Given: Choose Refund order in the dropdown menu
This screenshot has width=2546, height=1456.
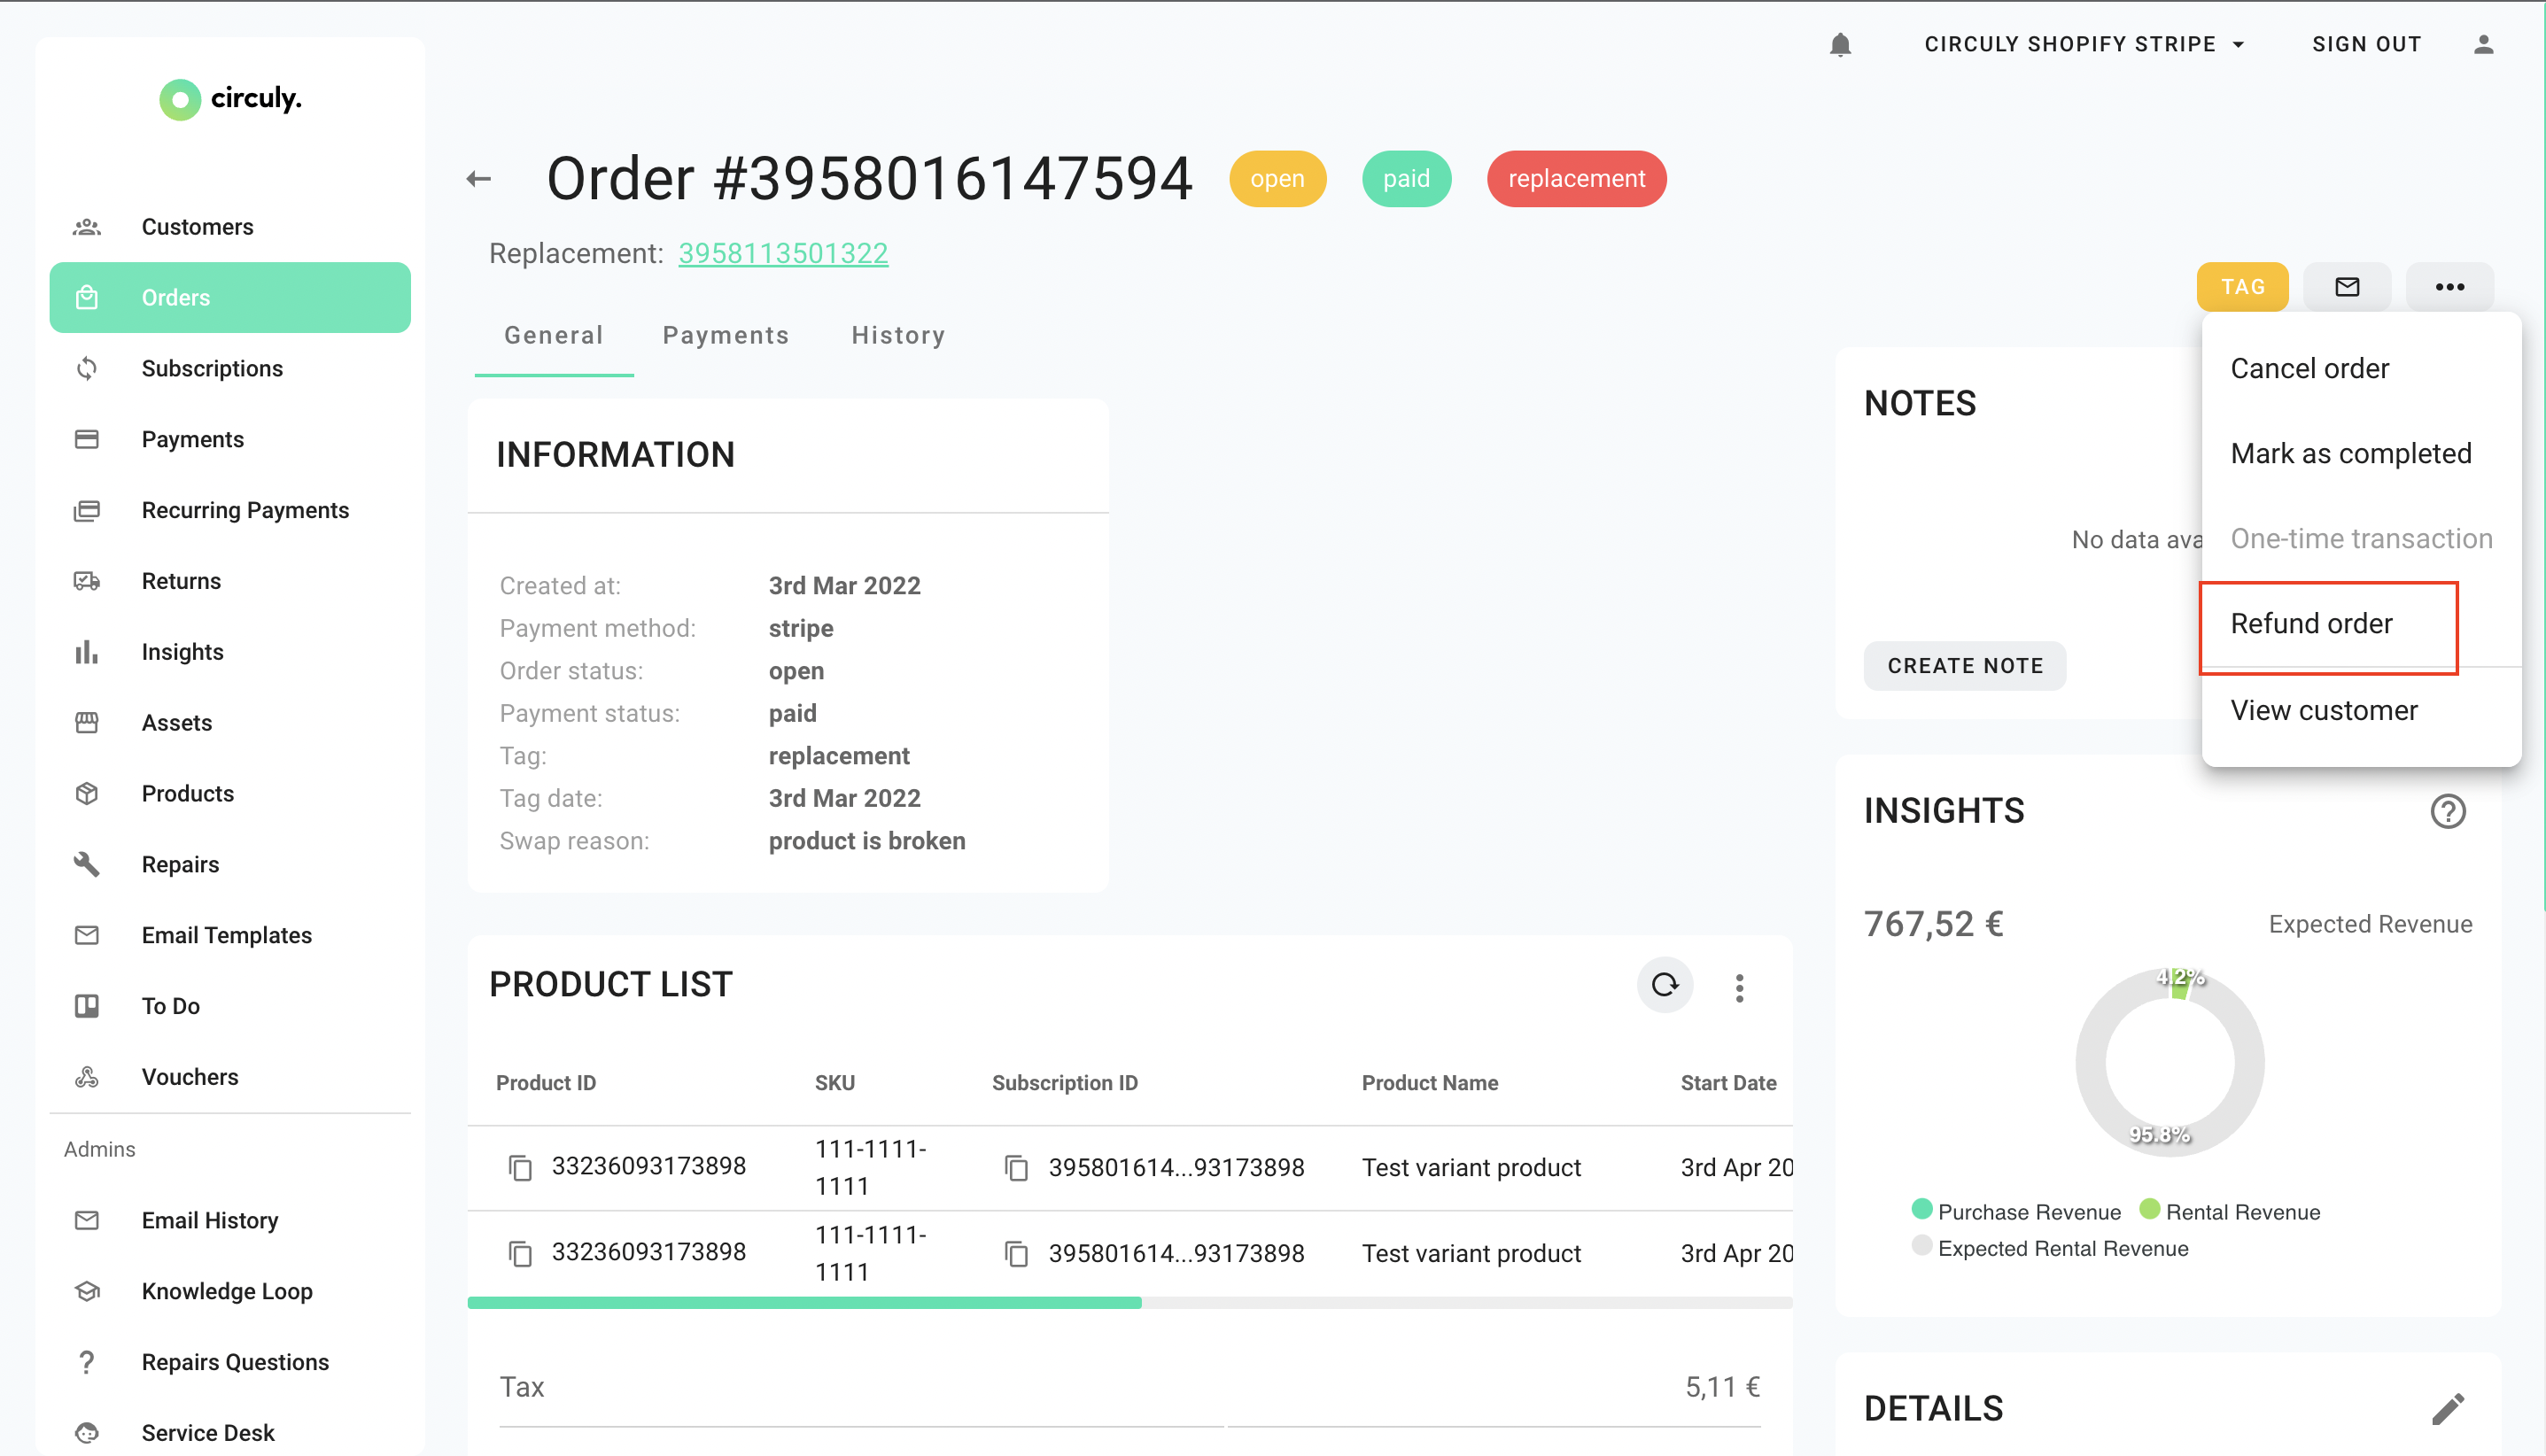Looking at the screenshot, I should pos(2360,623).
